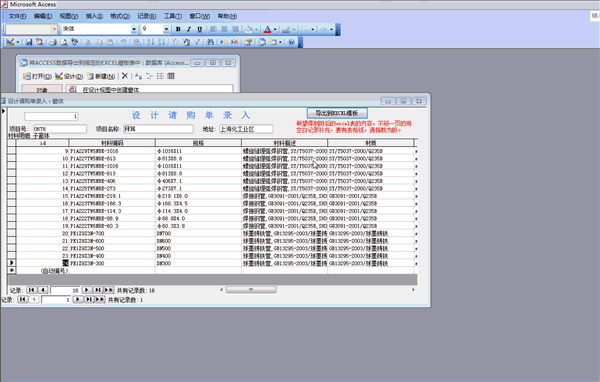Click the 项目号 input field
This screenshot has height=382, width=600.
point(60,129)
